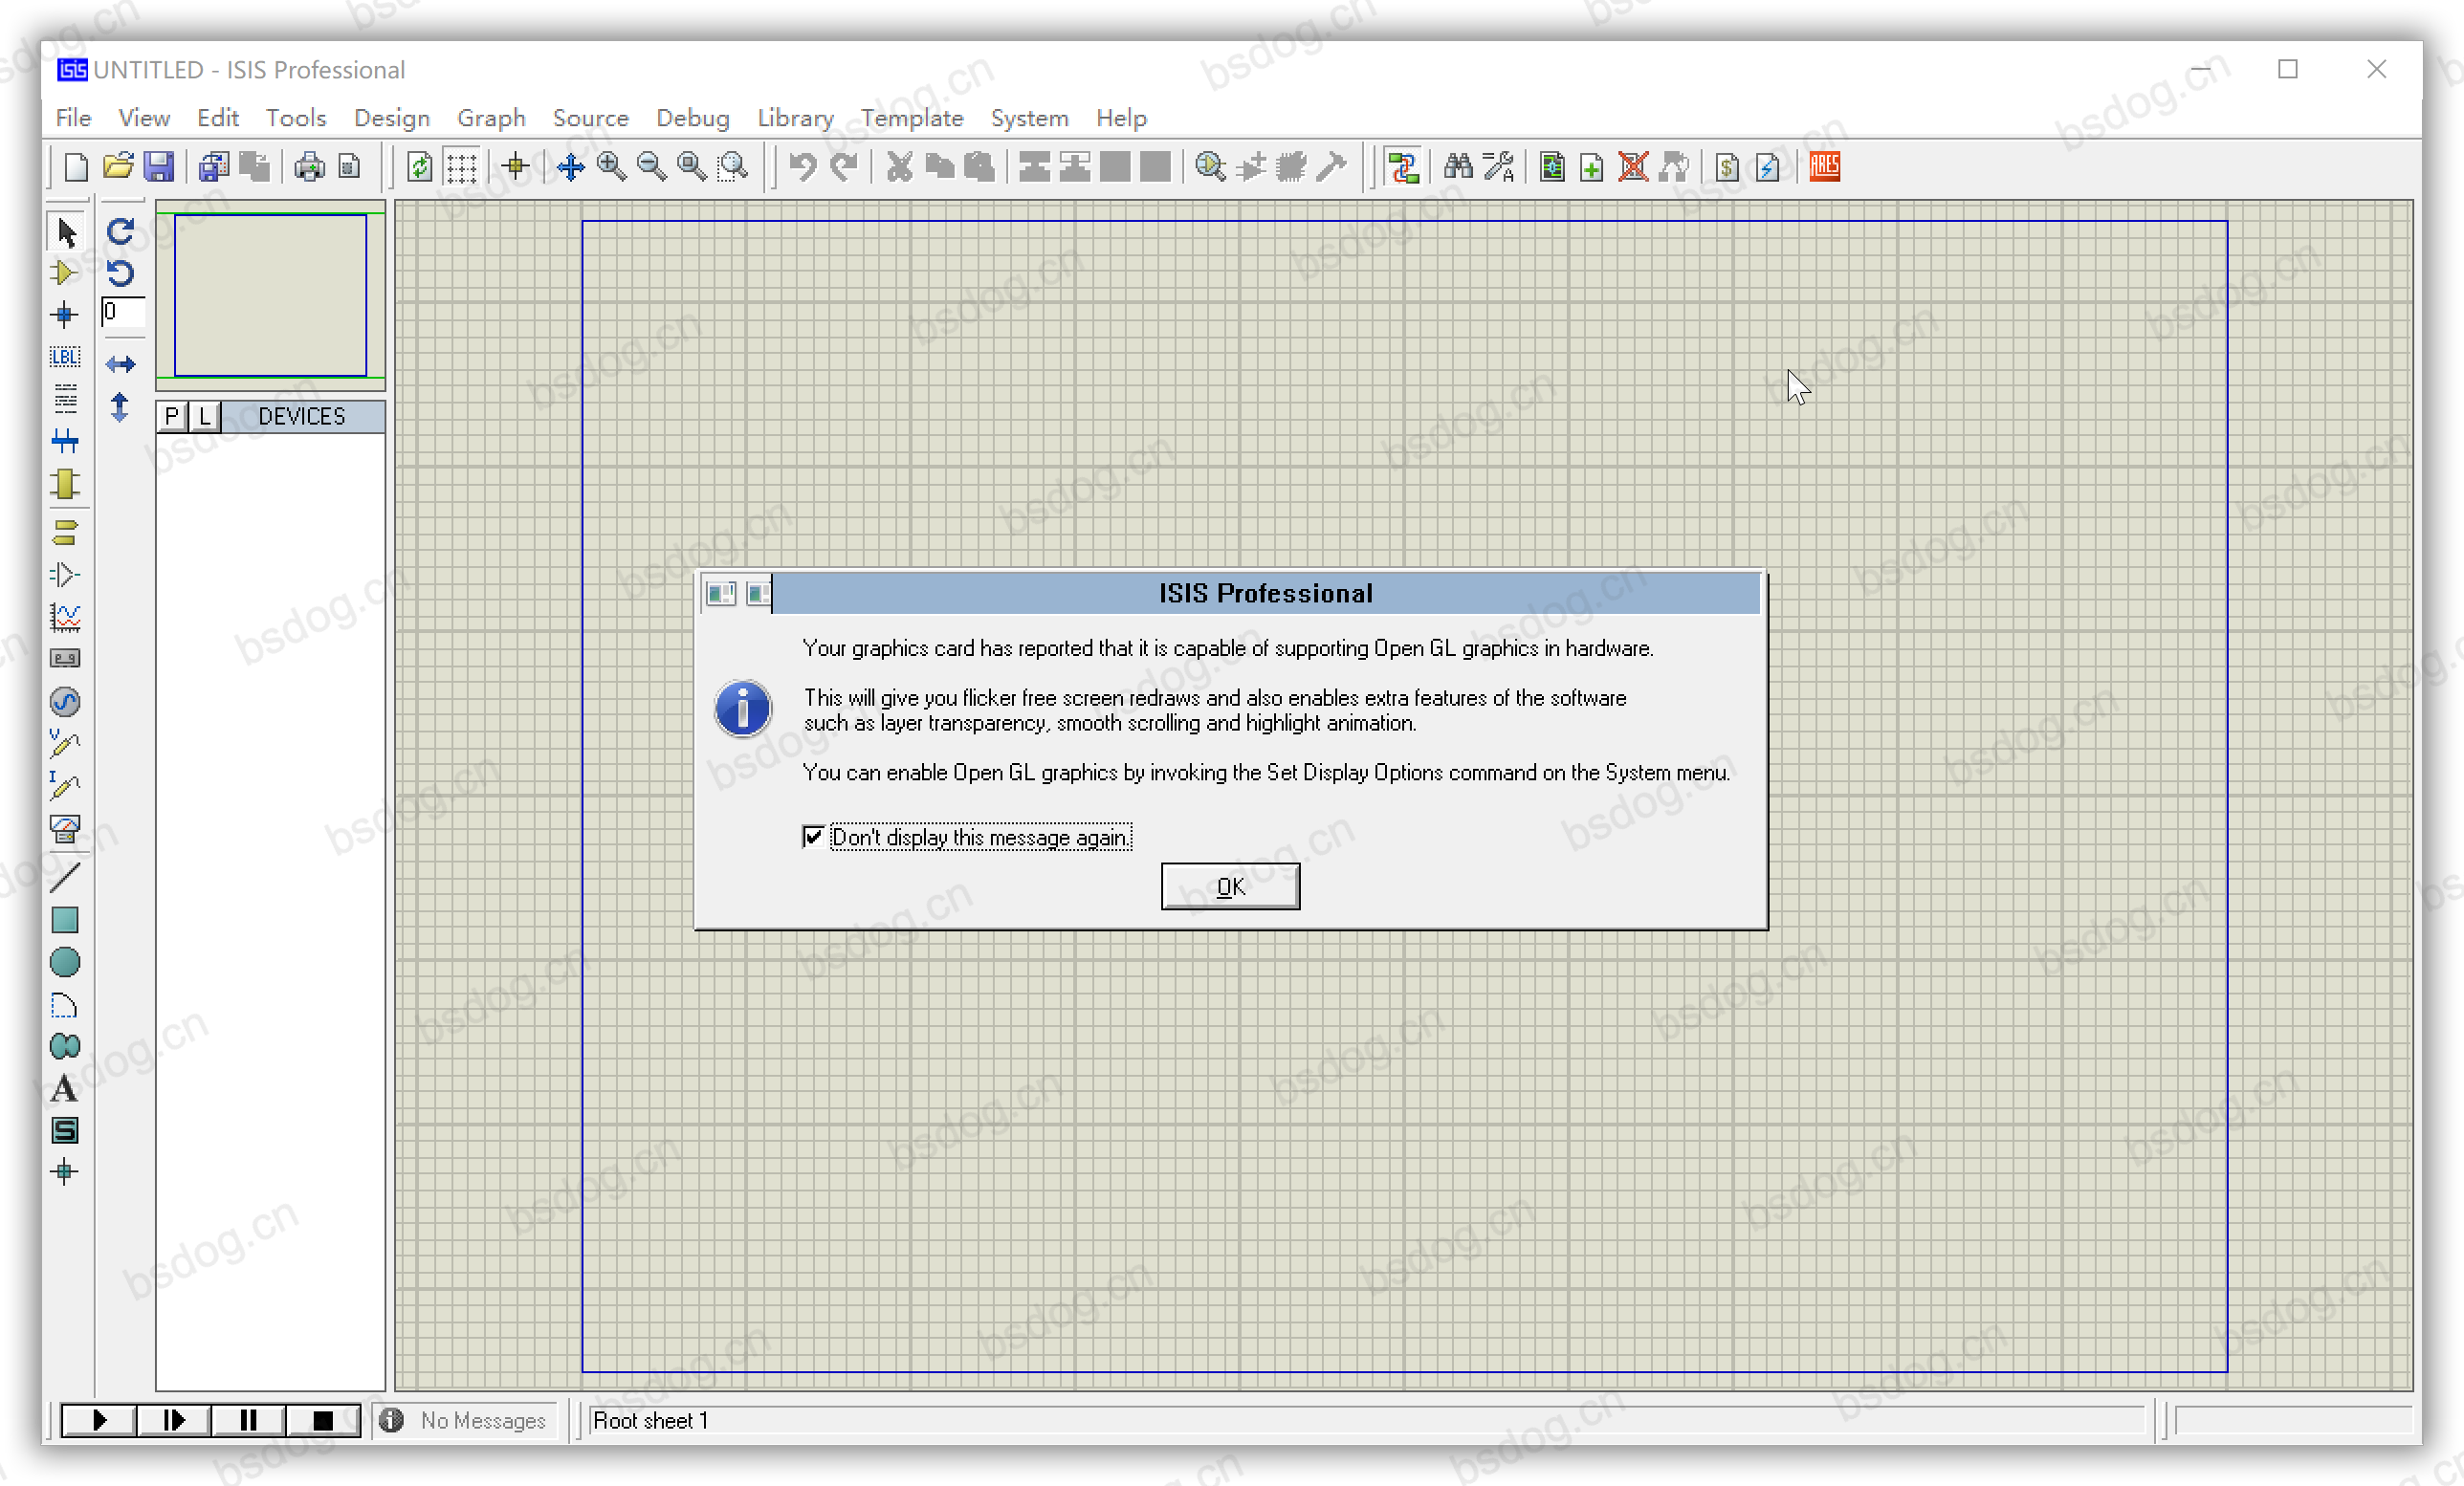Click the L library manager button
The width and height of the screenshot is (2464, 1486).
(204, 416)
